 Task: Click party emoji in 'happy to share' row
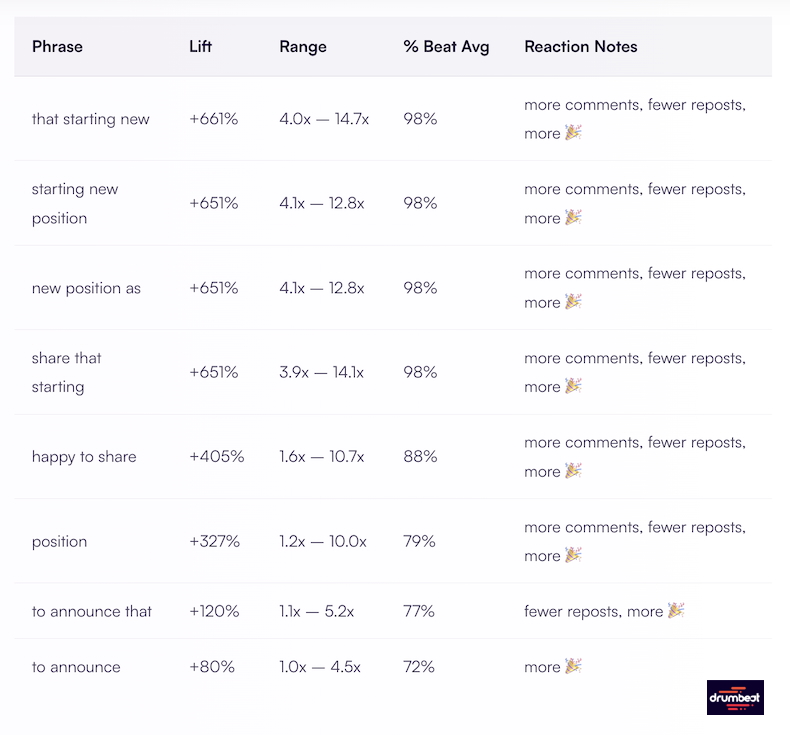(573, 471)
